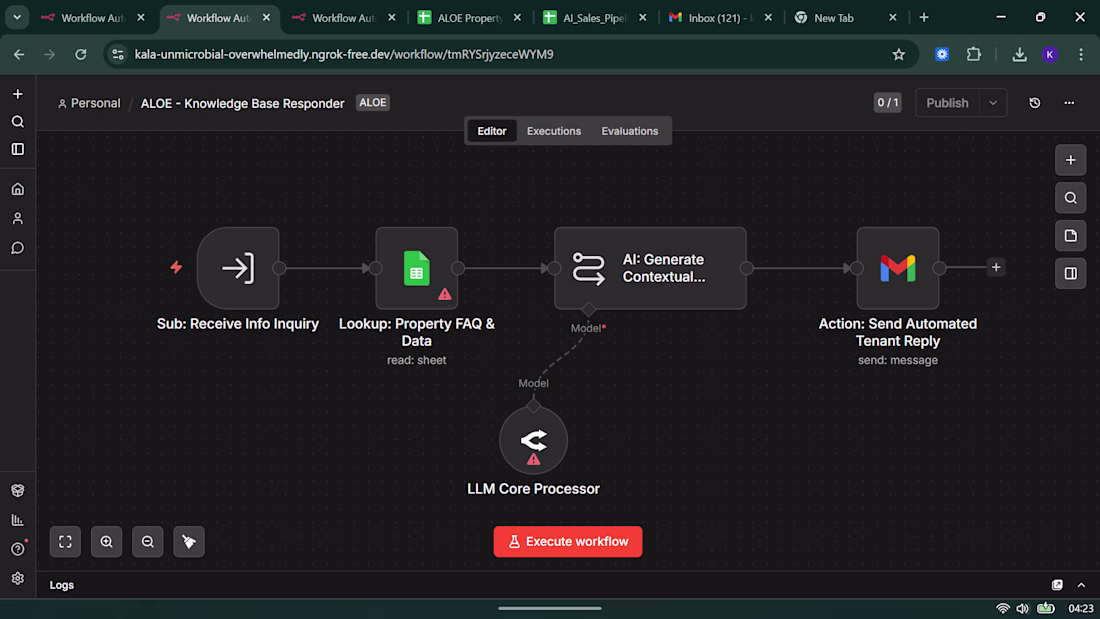Click the plus icon in the left sidebar

(18, 94)
